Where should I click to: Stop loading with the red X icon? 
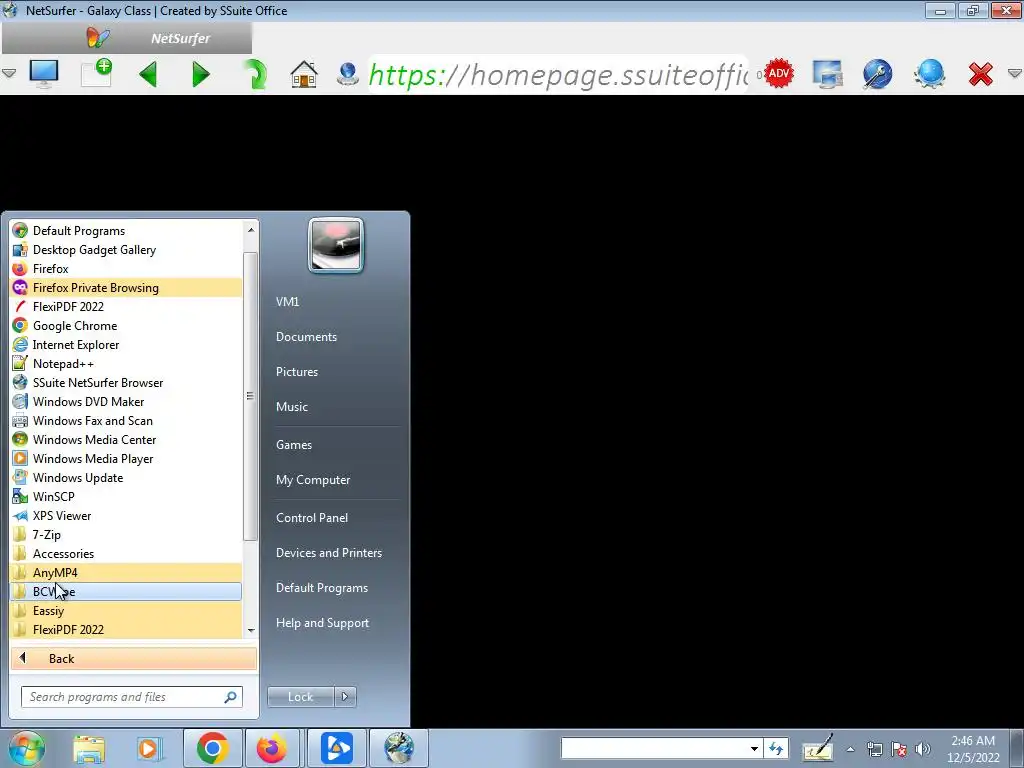[981, 74]
